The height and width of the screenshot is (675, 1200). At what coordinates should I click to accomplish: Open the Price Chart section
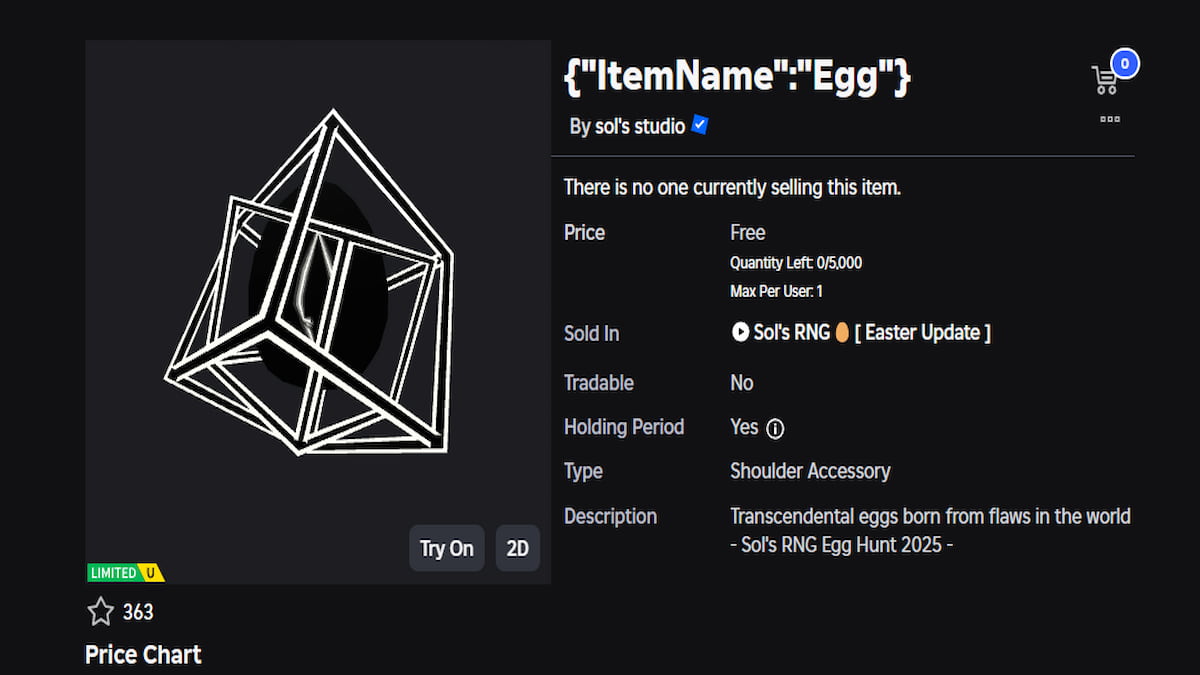click(x=143, y=655)
